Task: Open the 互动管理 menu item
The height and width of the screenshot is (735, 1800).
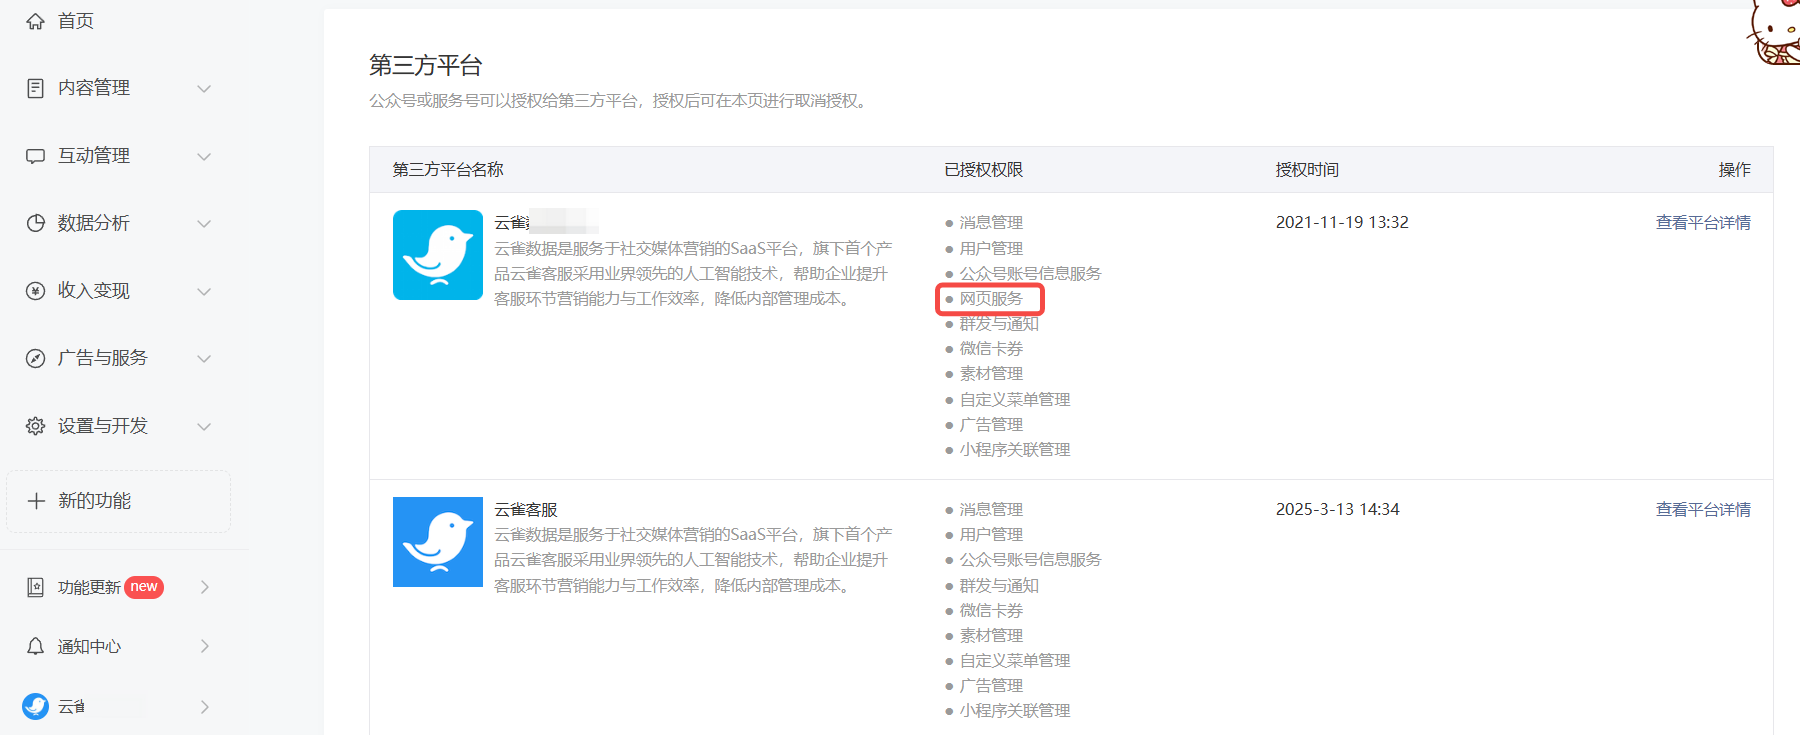Action: click(94, 156)
